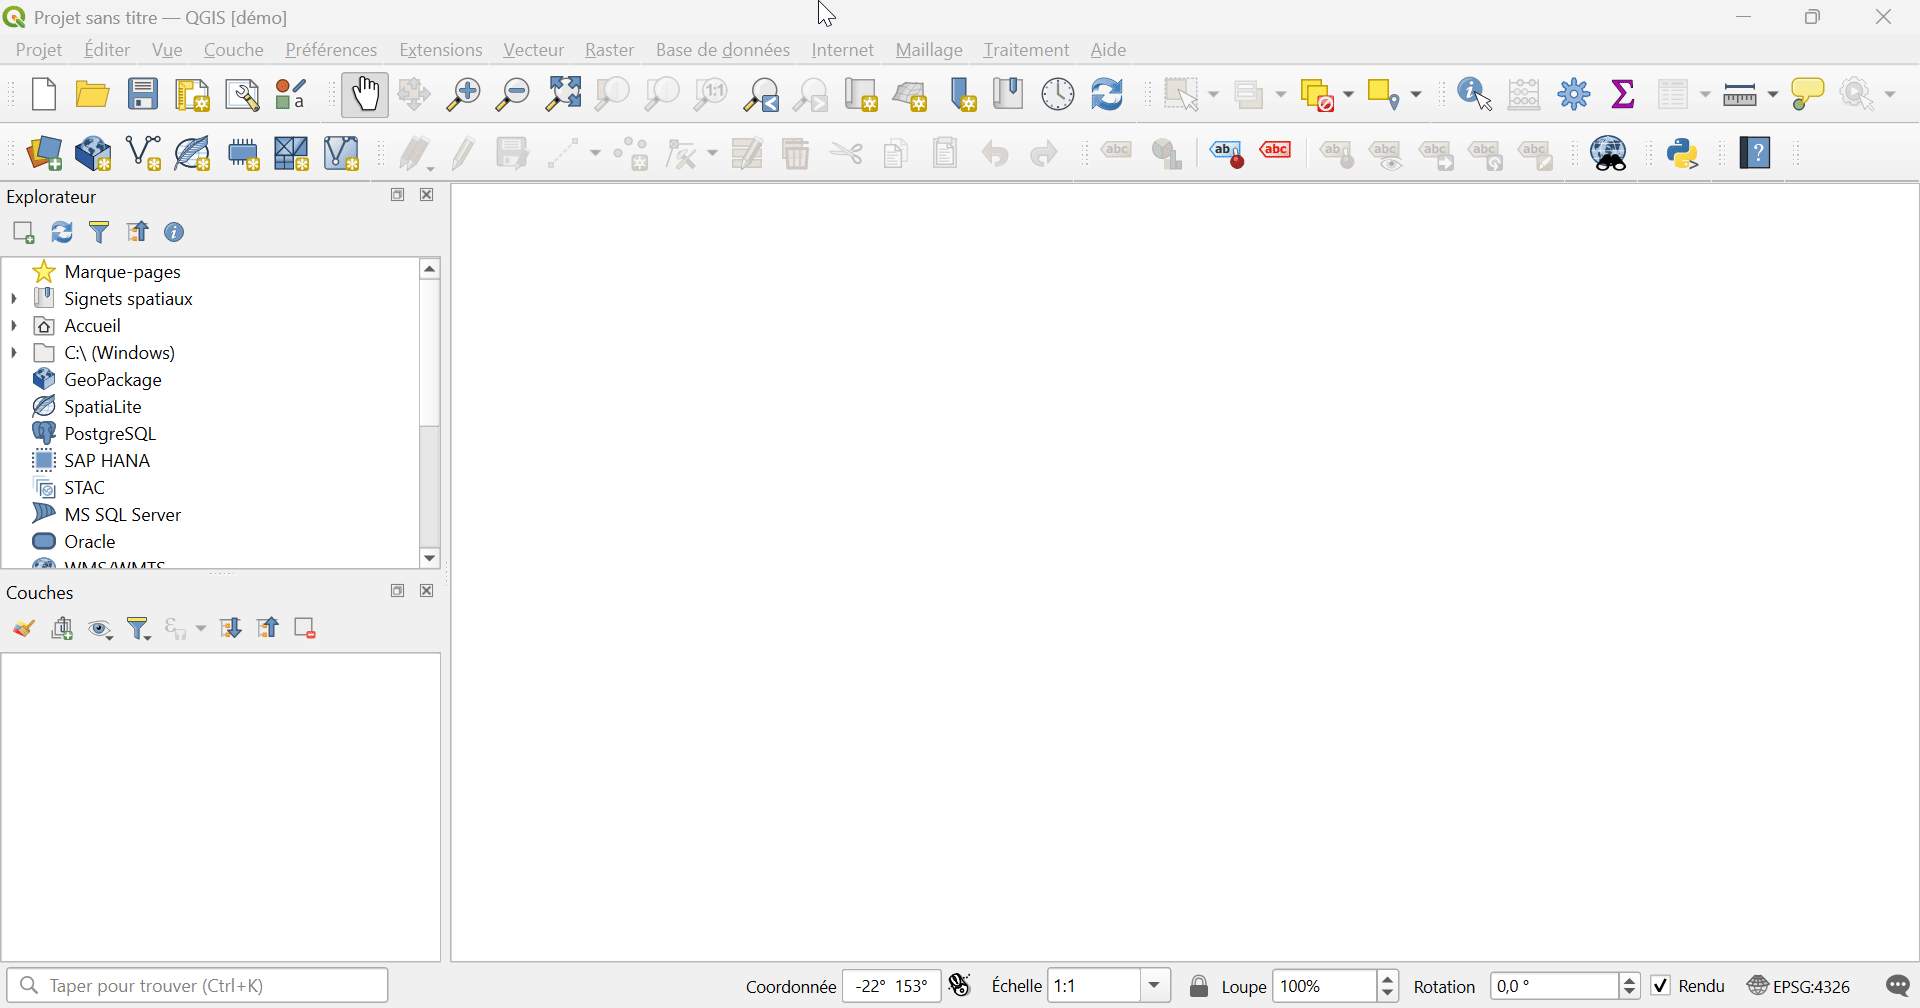Open layer styling panel in Couches
The image size is (1920, 1008).
tap(24, 629)
